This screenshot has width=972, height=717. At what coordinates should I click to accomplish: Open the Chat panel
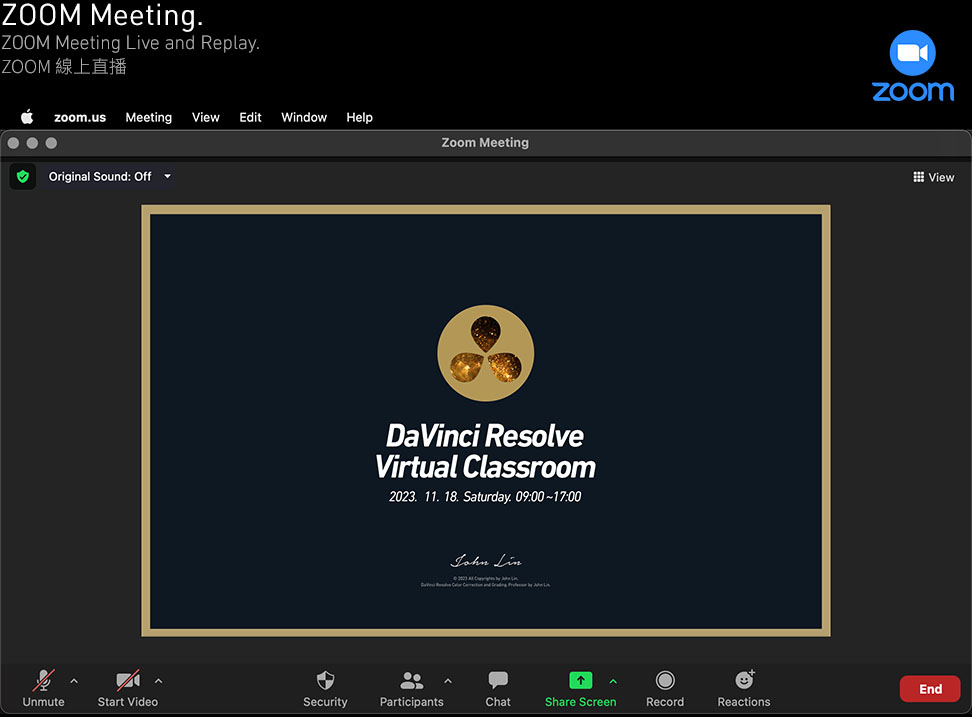[498, 688]
